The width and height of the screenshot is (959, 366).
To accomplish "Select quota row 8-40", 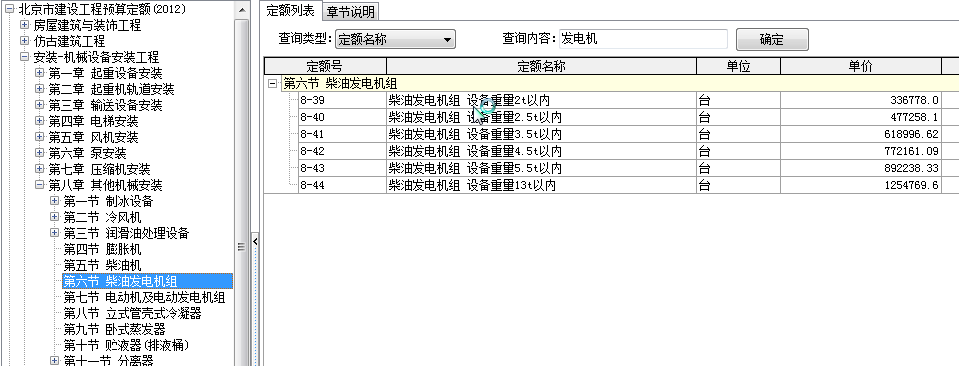I will (x=342, y=117).
